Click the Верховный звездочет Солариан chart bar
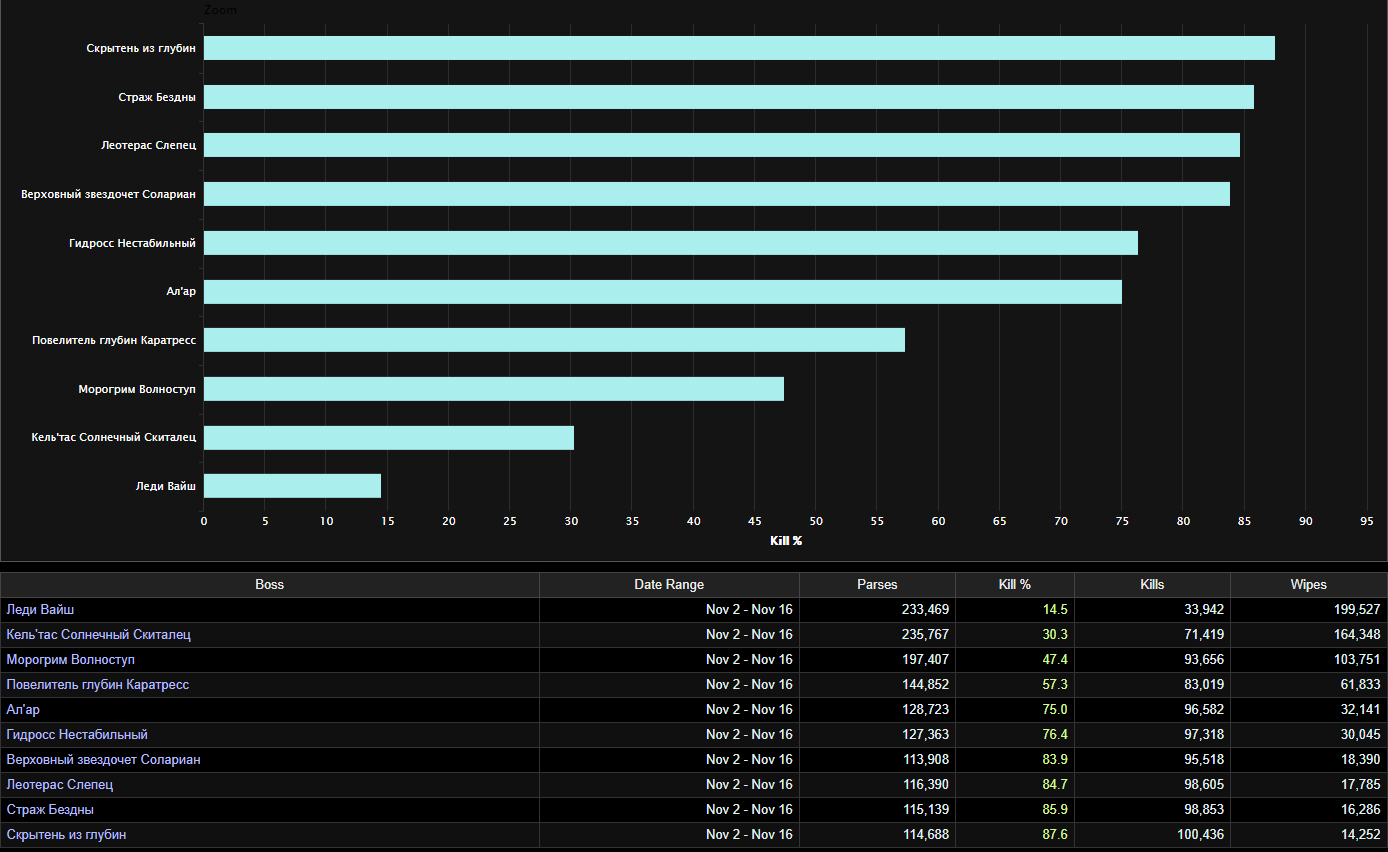 pyautogui.click(x=717, y=194)
